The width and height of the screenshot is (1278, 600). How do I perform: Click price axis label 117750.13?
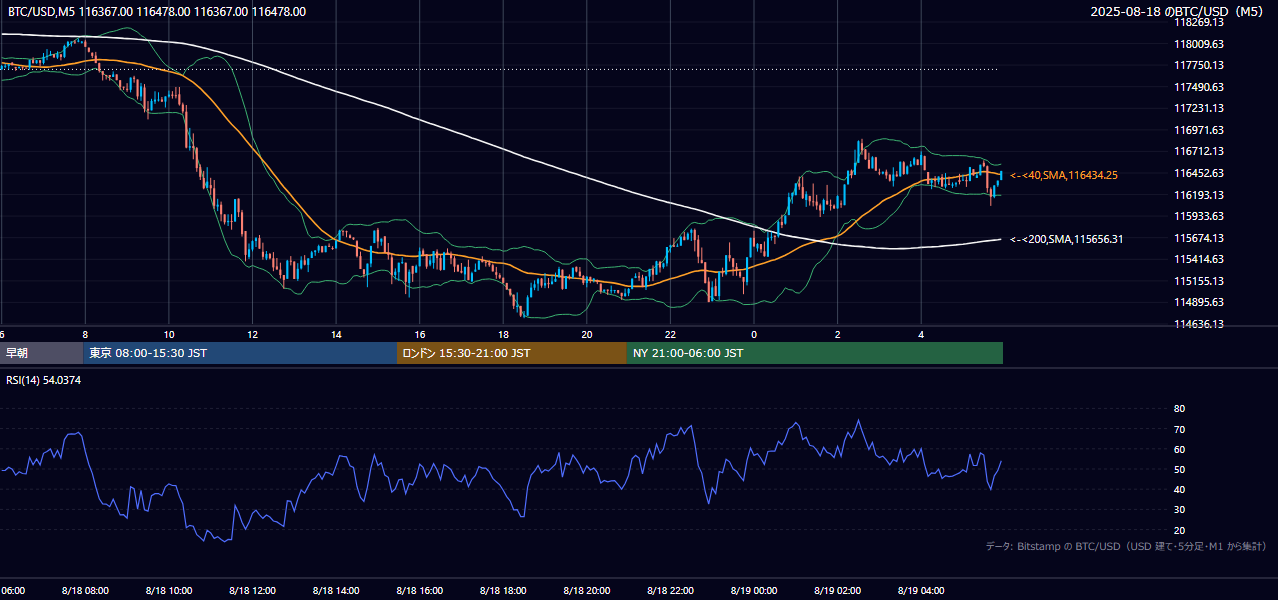coord(1199,65)
